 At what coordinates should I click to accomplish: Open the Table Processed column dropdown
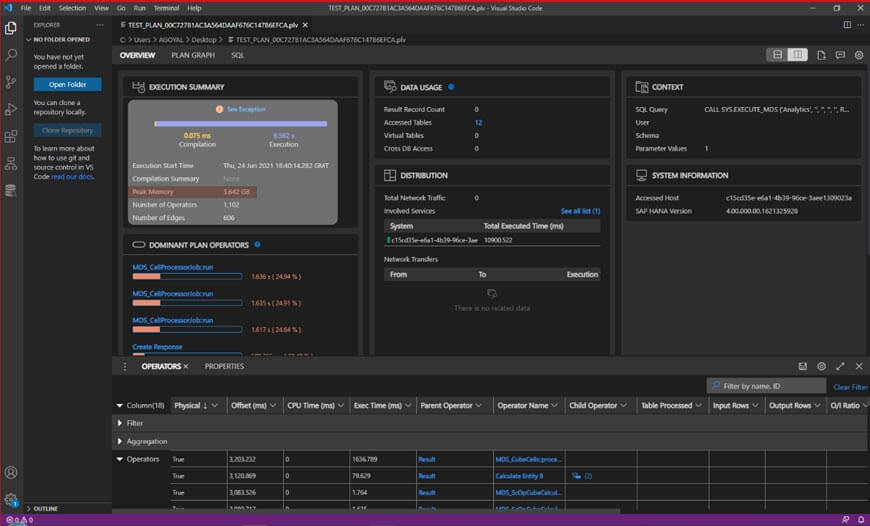click(x=698, y=406)
